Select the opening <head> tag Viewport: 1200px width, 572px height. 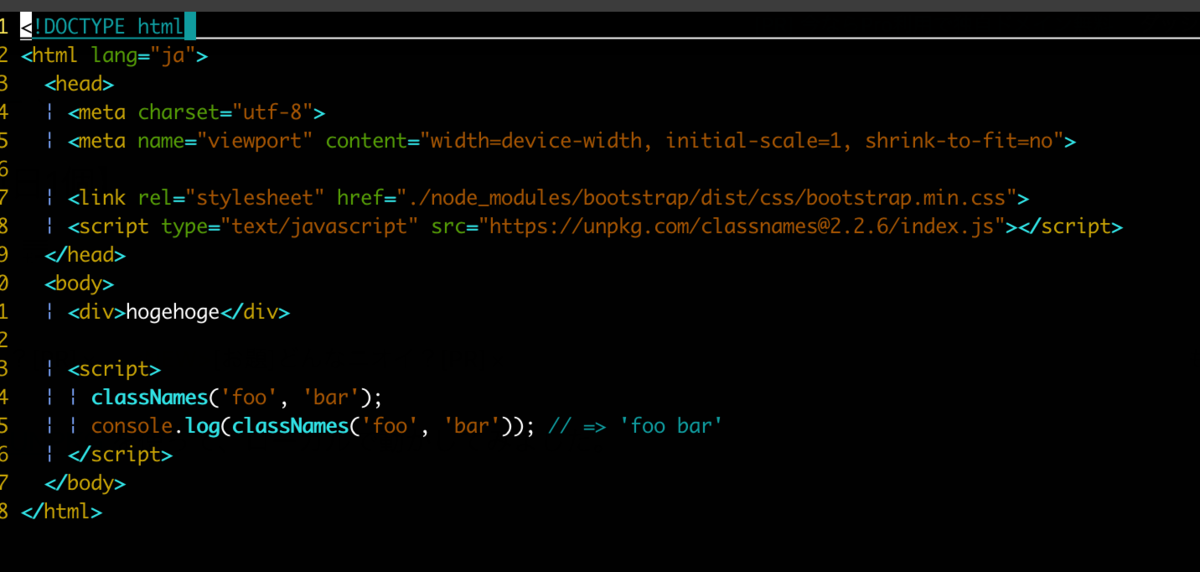click(79, 84)
